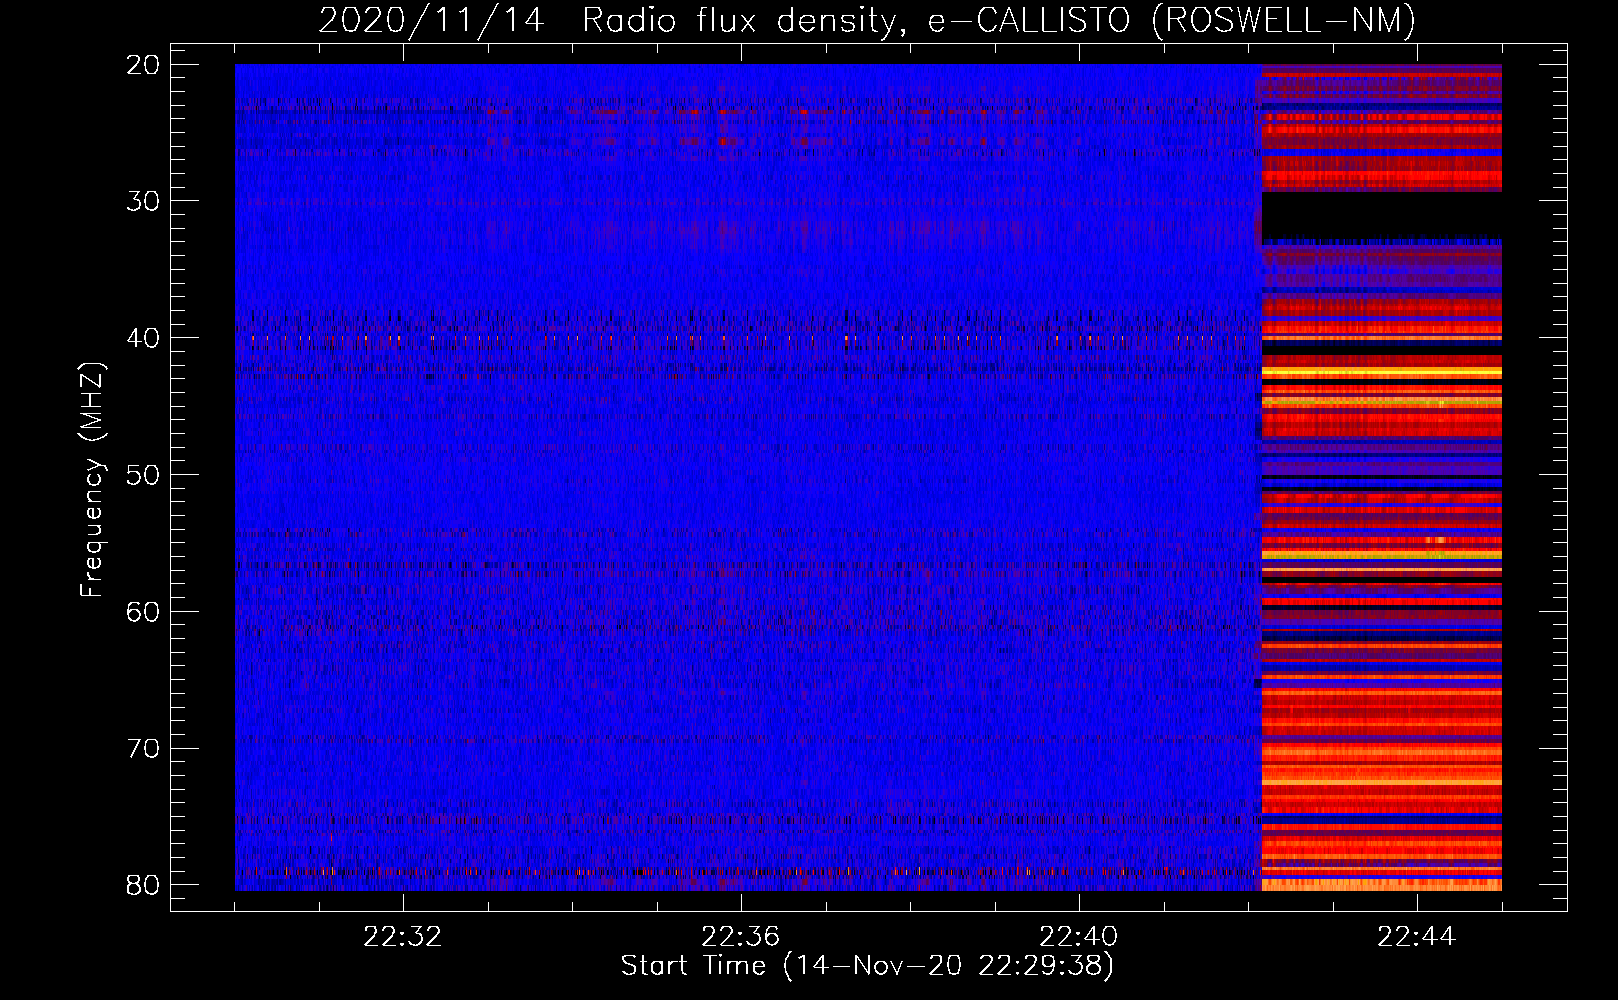The width and height of the screenshot is (1618, 1000).
Task: Click the 22:44 time tick label
Action: point(1416,937)
